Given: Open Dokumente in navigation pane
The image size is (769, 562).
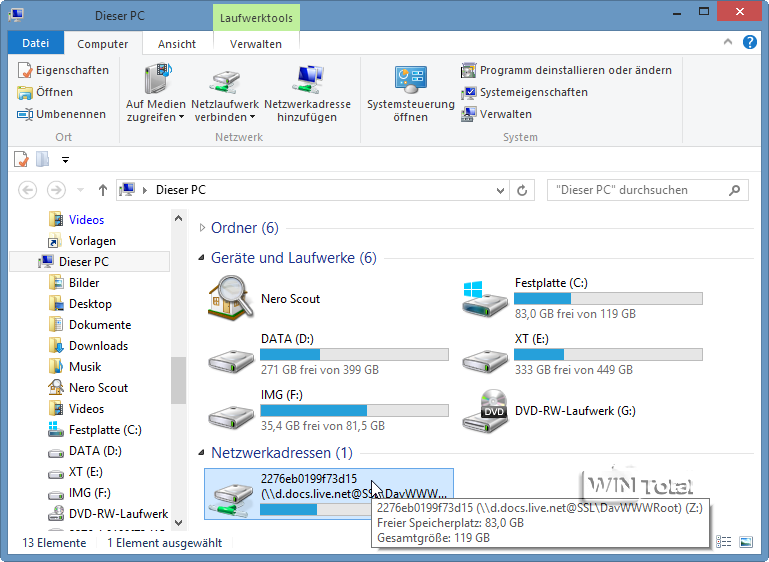Looking at the screenshot, I should 90,325.
